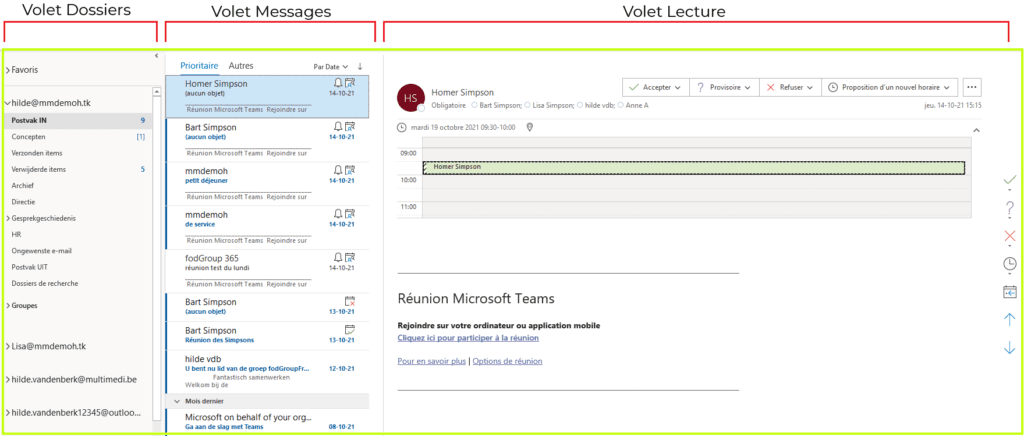Expand the Favoris folder group
Viewport: 1024px width, 436px height.
pos(8,70)
